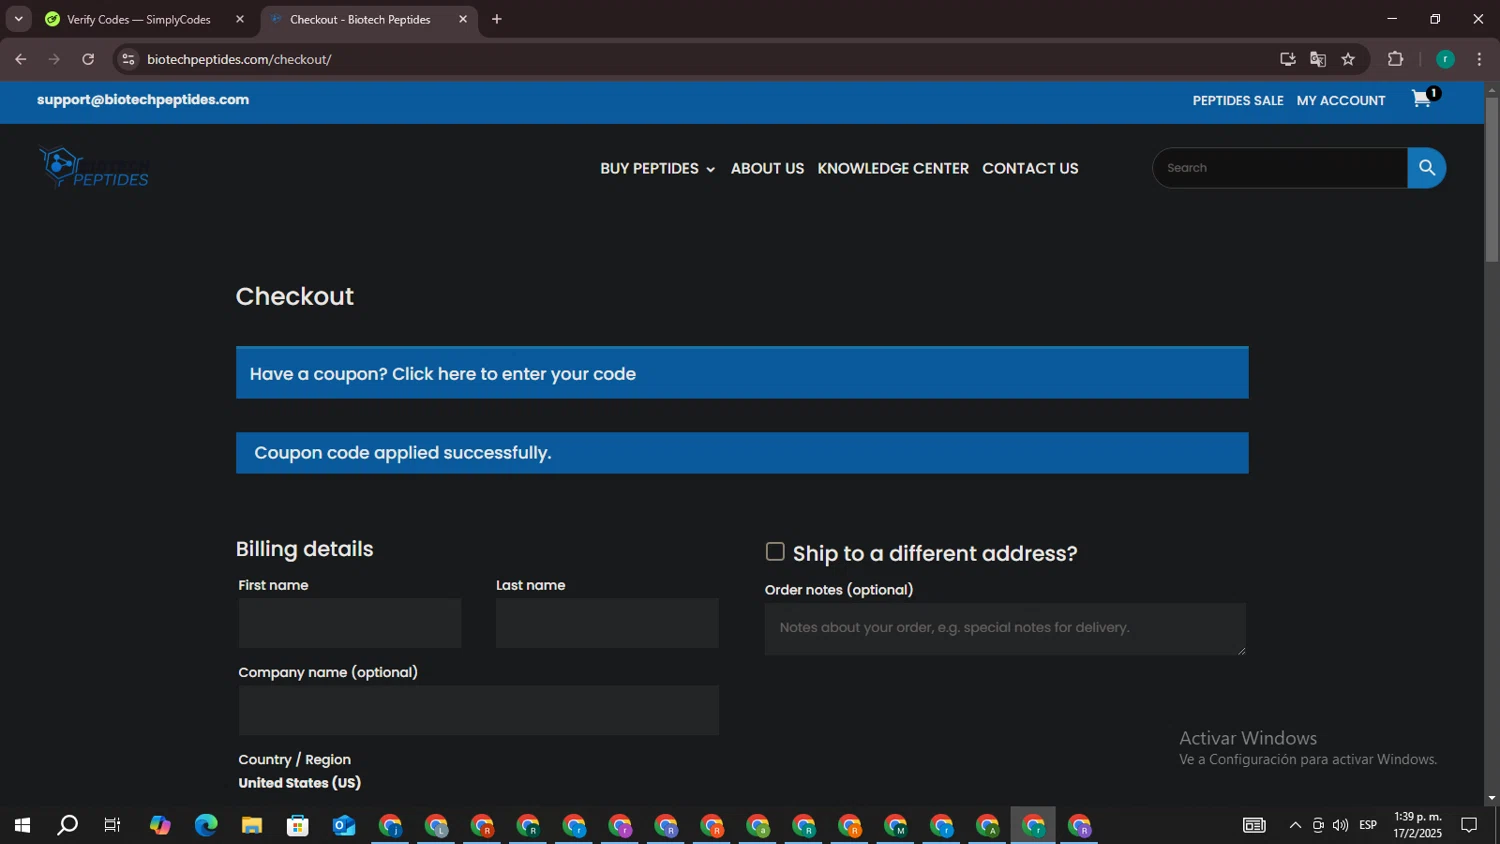Click the translate page icon
Image resolution: width=1500 pixels, height=844 pixels.
coord(1318,59)
